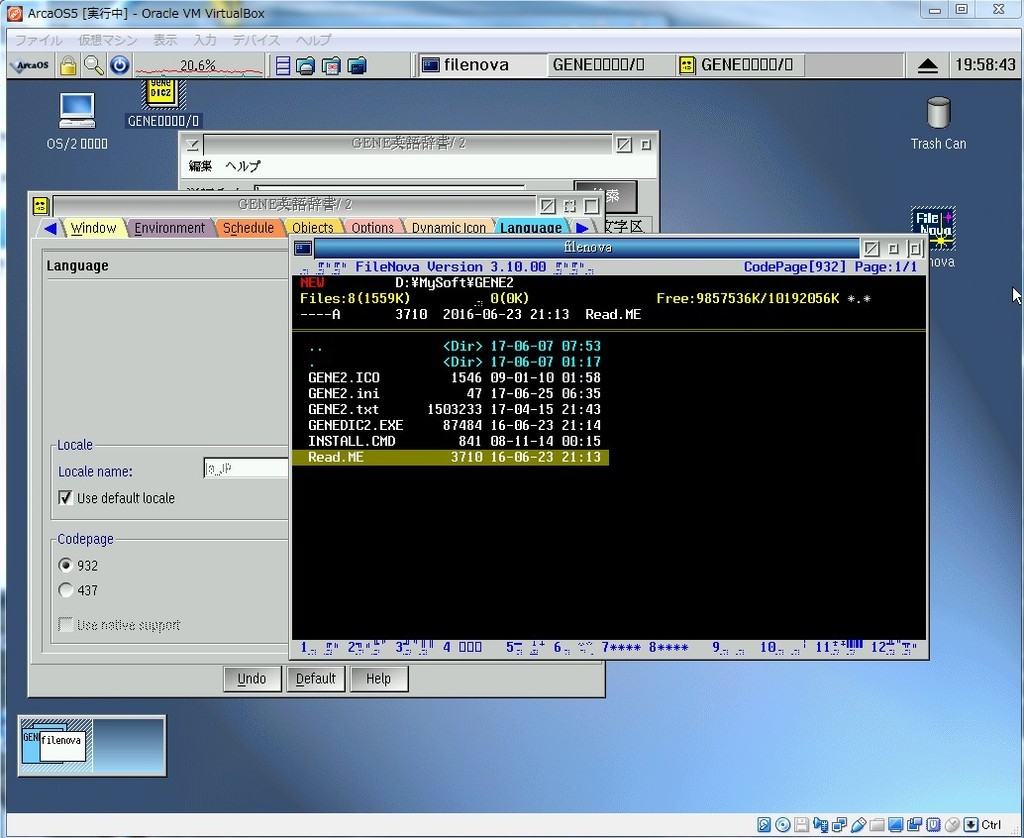Click the VirtualBox shared folders status icon
The image size is (1024, 838).
click(876, 824)
